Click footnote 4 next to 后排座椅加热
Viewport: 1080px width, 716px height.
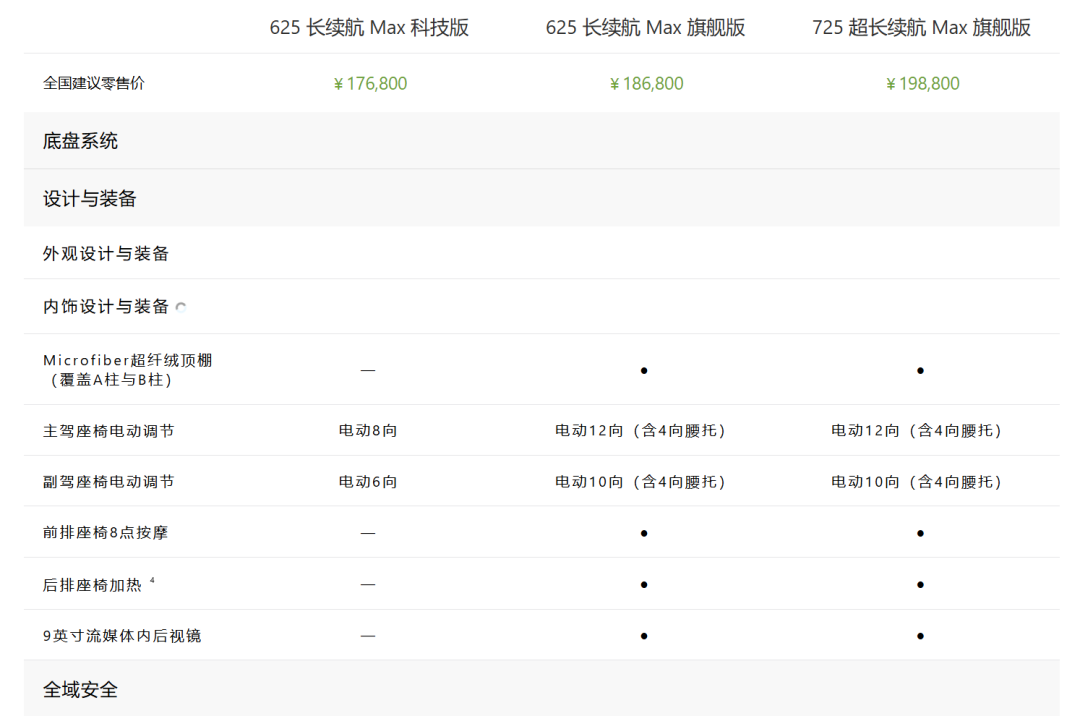coord(152,581)
